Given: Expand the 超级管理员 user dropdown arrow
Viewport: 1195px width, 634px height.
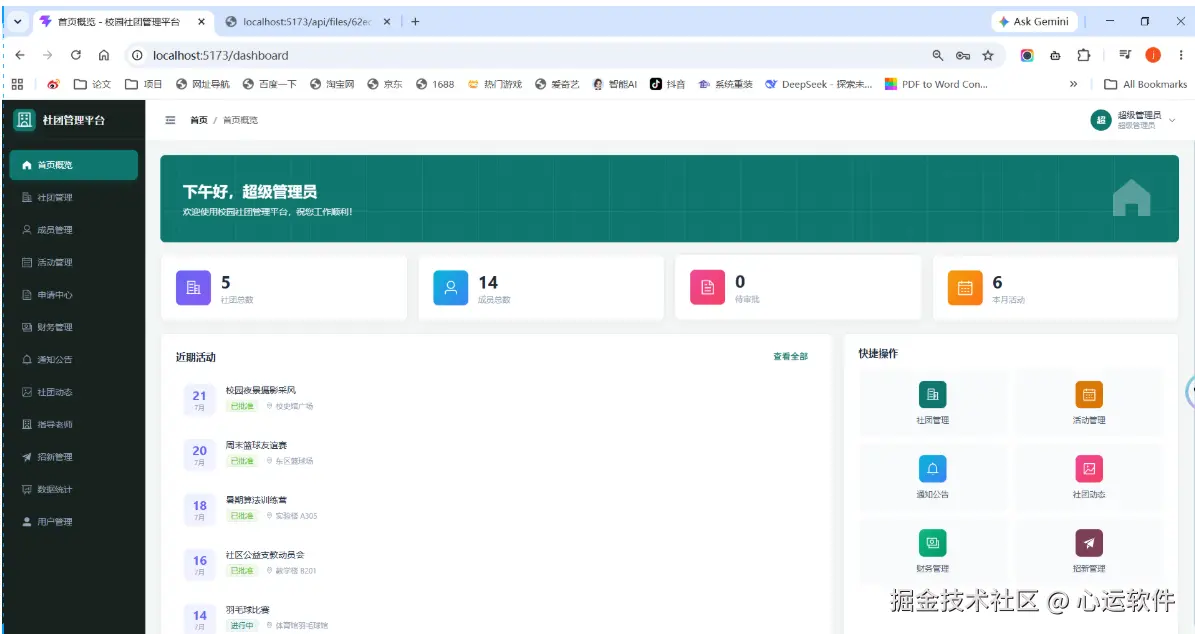Looking at the screenshot, I should coord(1172,120).
